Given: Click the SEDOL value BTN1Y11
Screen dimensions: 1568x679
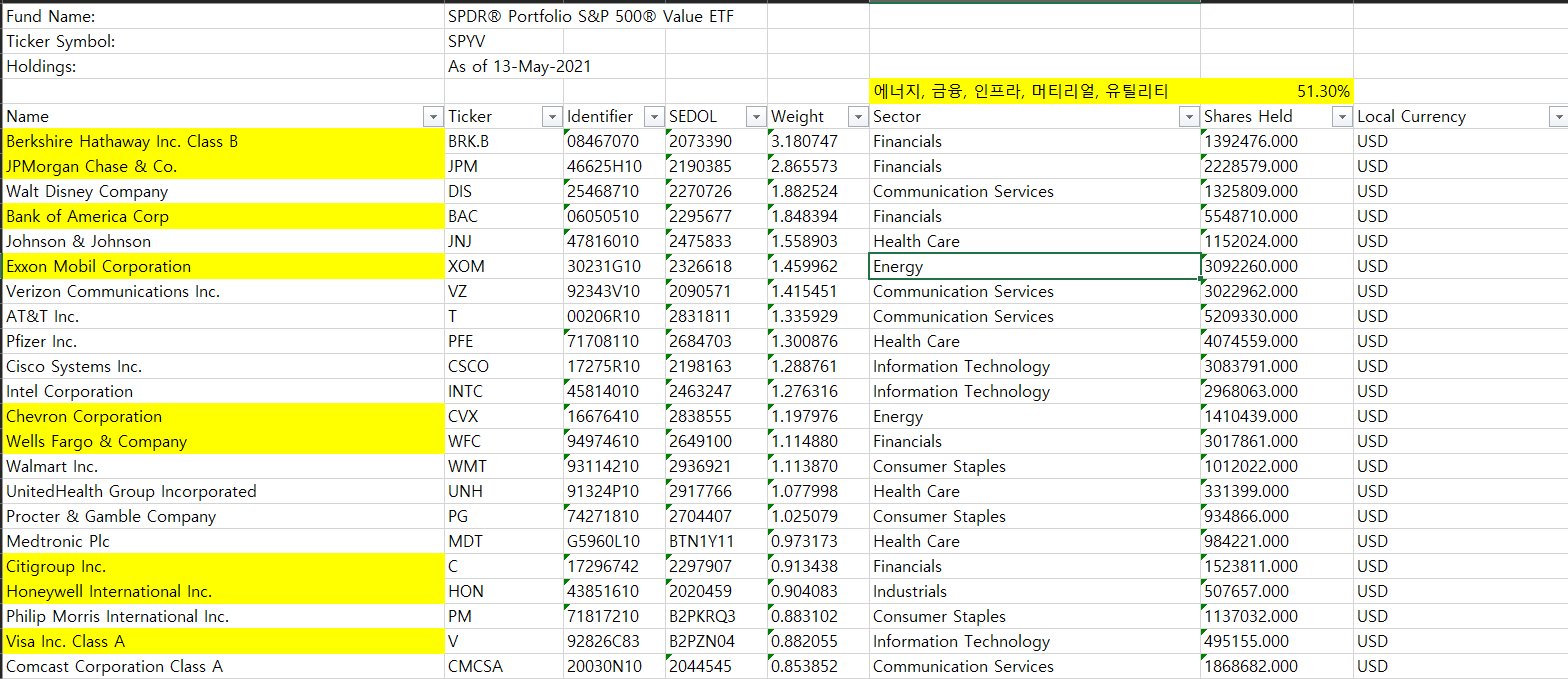Looking at the screenshot, I should [x=716, y=541].
